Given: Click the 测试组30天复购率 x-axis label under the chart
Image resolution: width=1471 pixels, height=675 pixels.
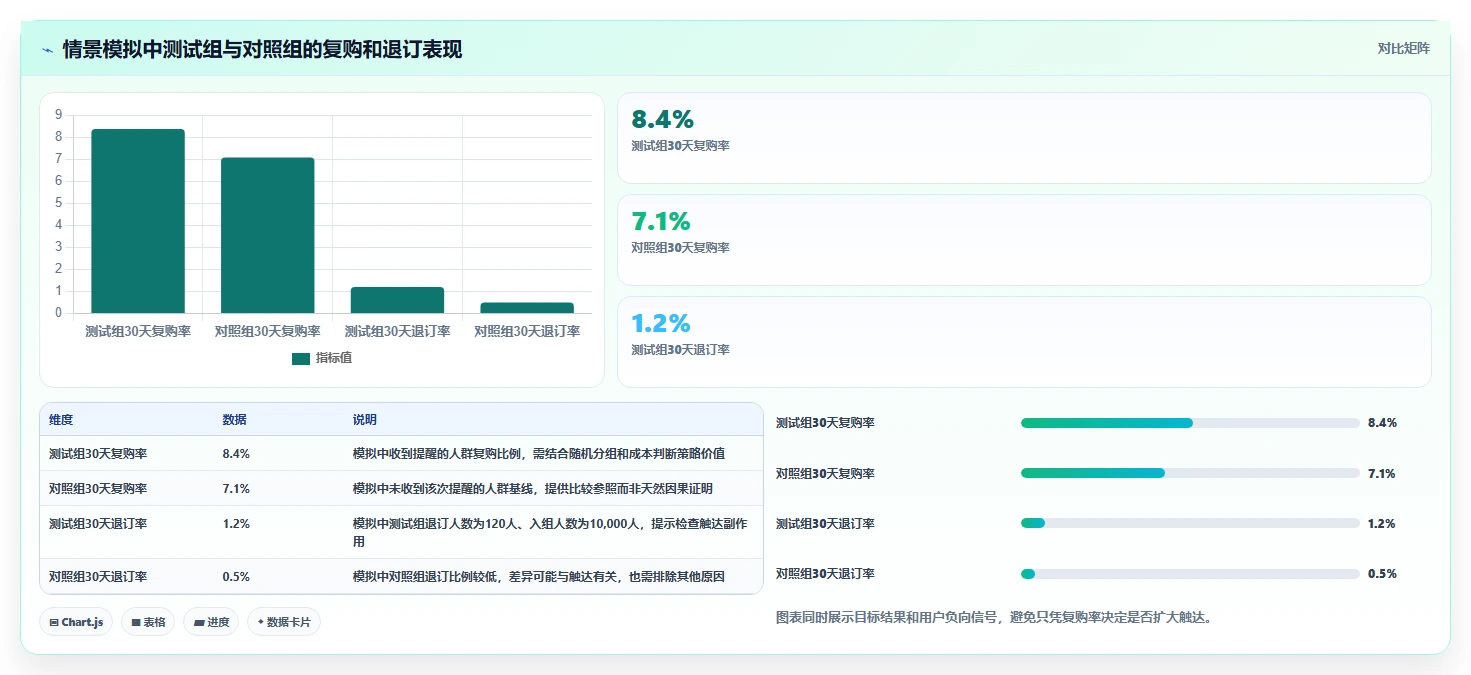Looking at the screenshot, I should point(138,331).
